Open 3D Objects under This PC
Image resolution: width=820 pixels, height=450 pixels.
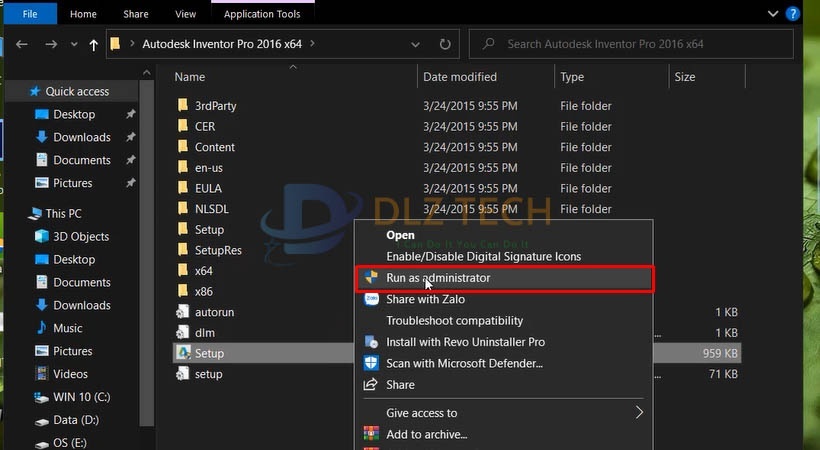[81, 237]
